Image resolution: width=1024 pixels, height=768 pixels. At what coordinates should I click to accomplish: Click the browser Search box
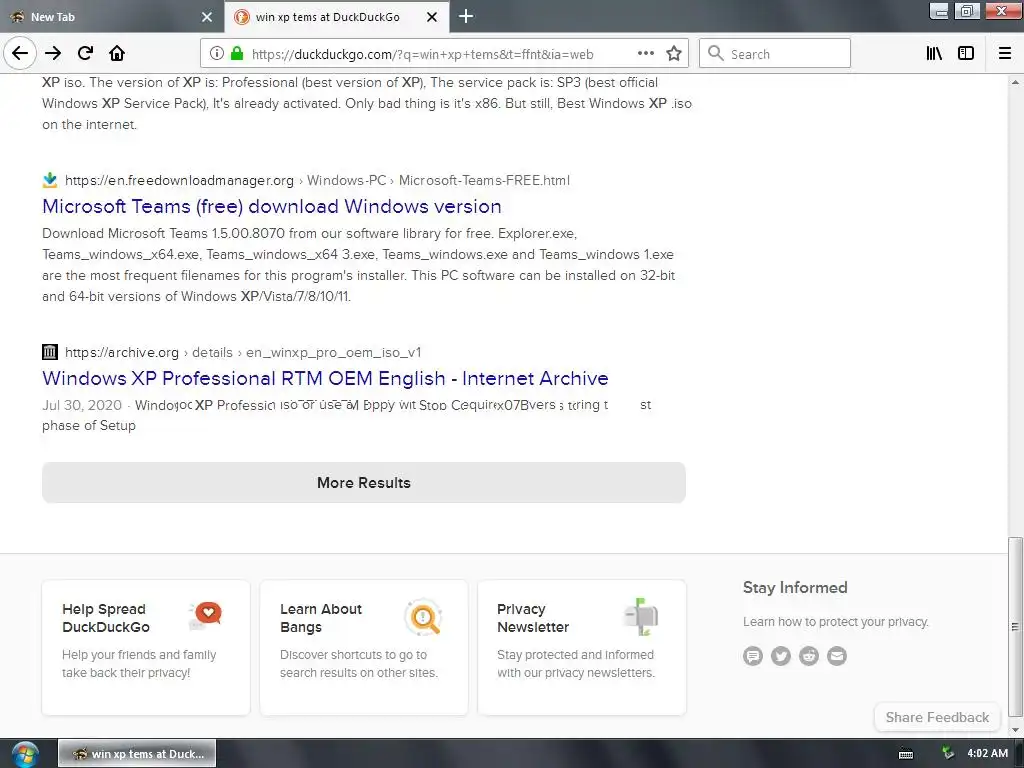[775, 54]
